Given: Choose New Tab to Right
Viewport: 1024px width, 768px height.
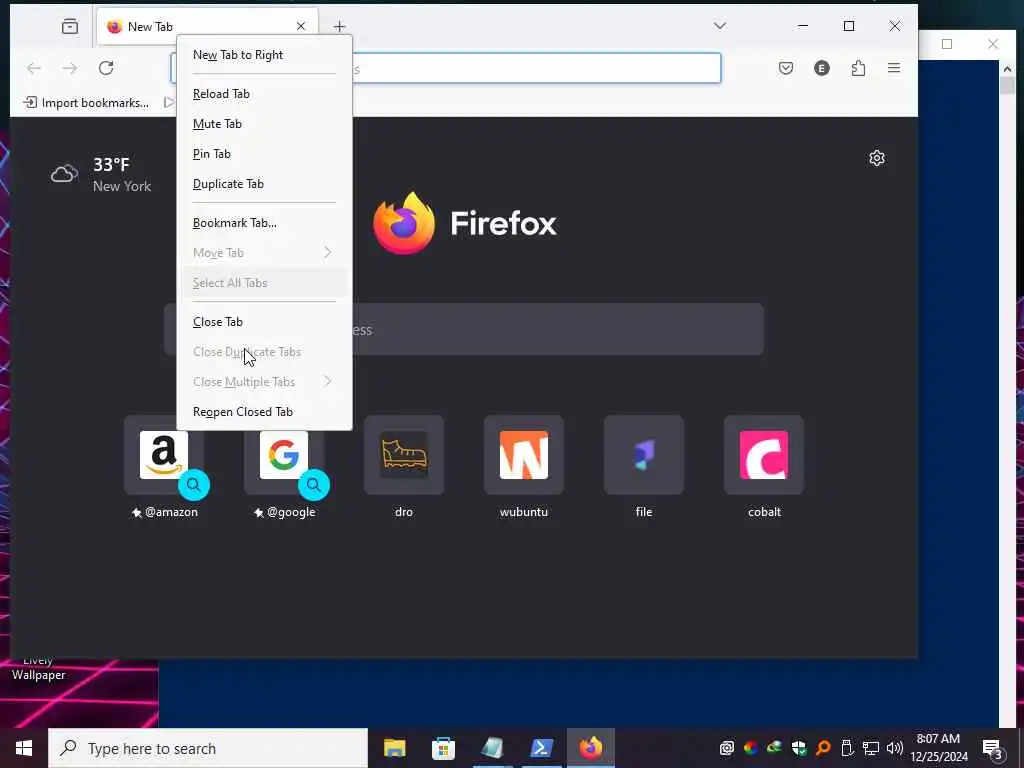Looking at the screenshot, I should pos(264,55).
